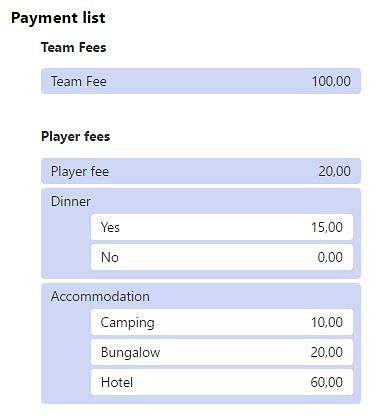This screenshot has width=378, height=418.
Task: Select the Bungalow accommodation option
Action: tap(222, 352)
